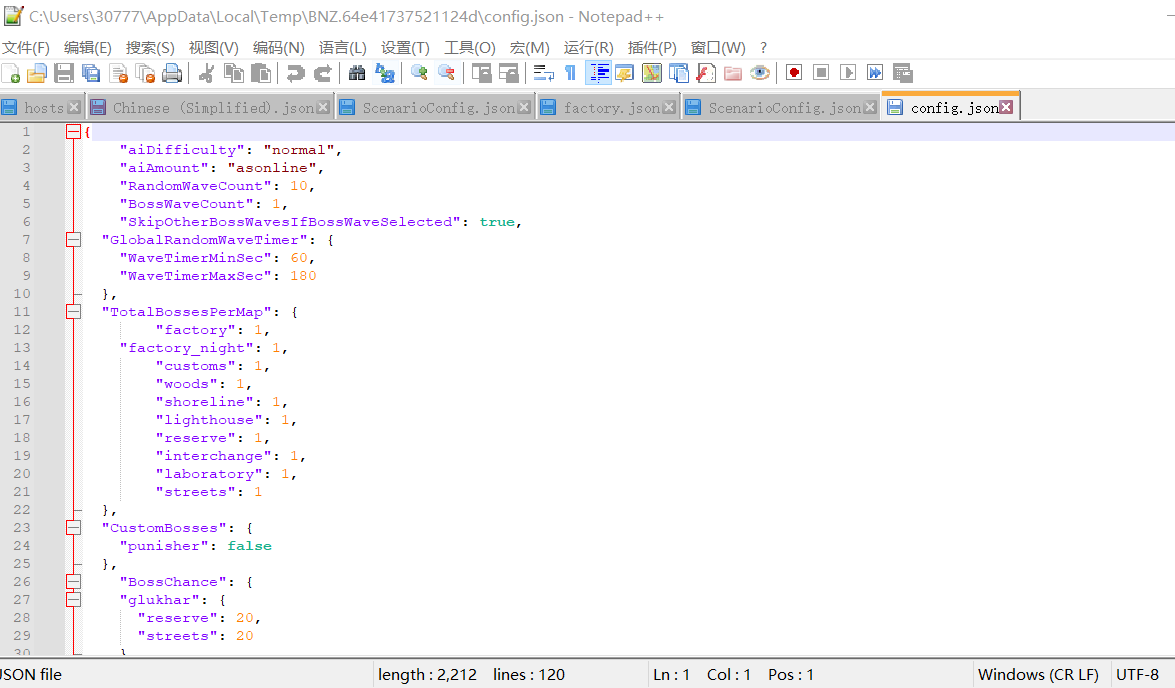The height and width of the screenshot is (688, 1175).
Task: Collapse the CustomBosses fold marker
Action: click(x=73, y=528)
